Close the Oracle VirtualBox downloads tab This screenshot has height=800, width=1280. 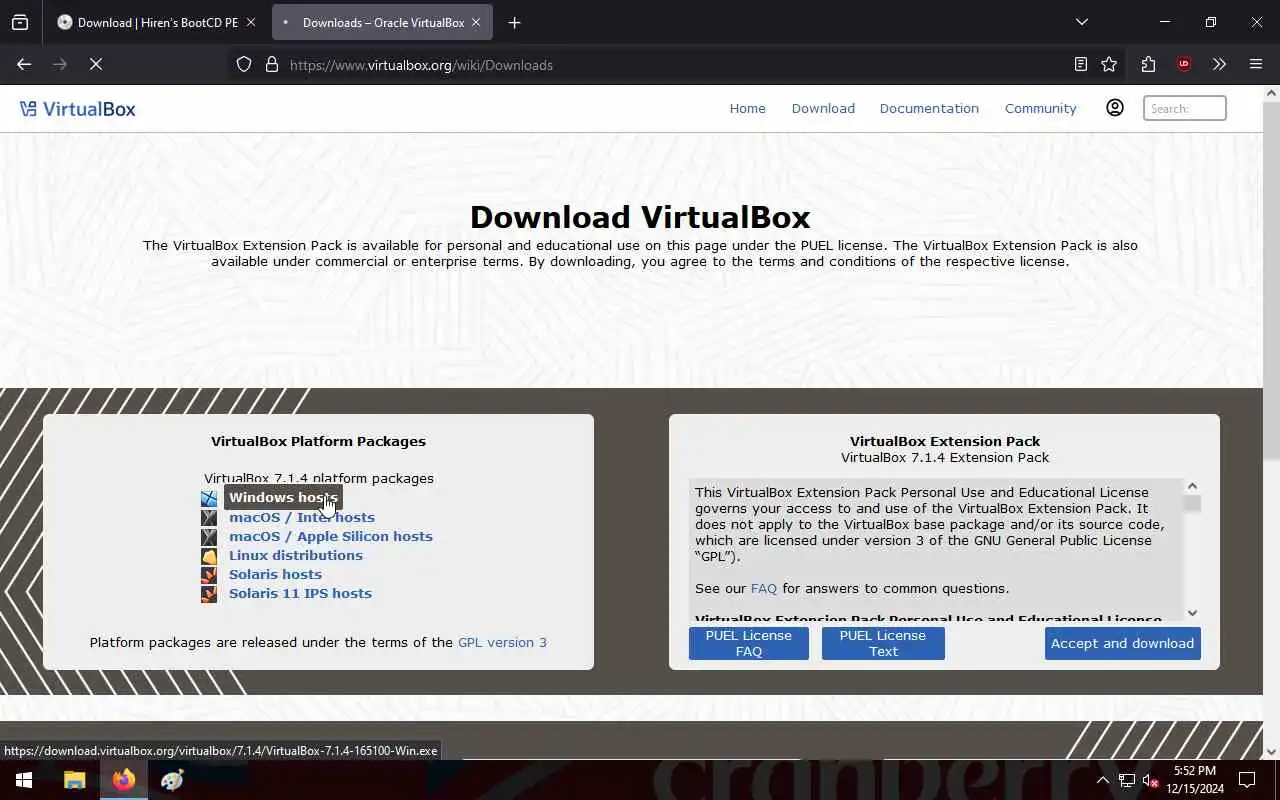476,22
